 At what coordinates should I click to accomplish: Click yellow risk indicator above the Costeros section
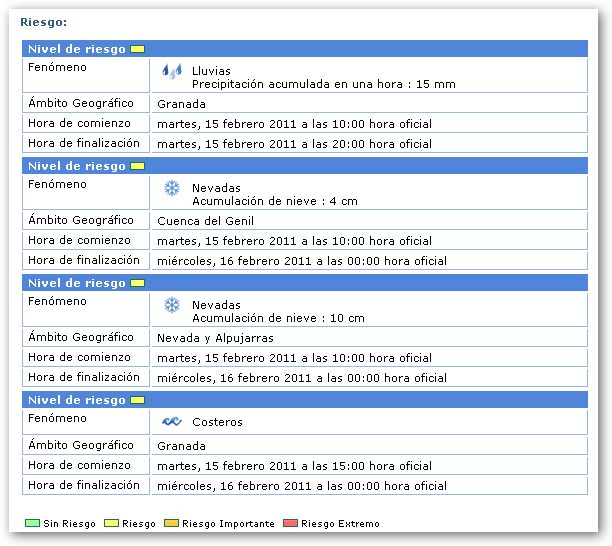138,400
